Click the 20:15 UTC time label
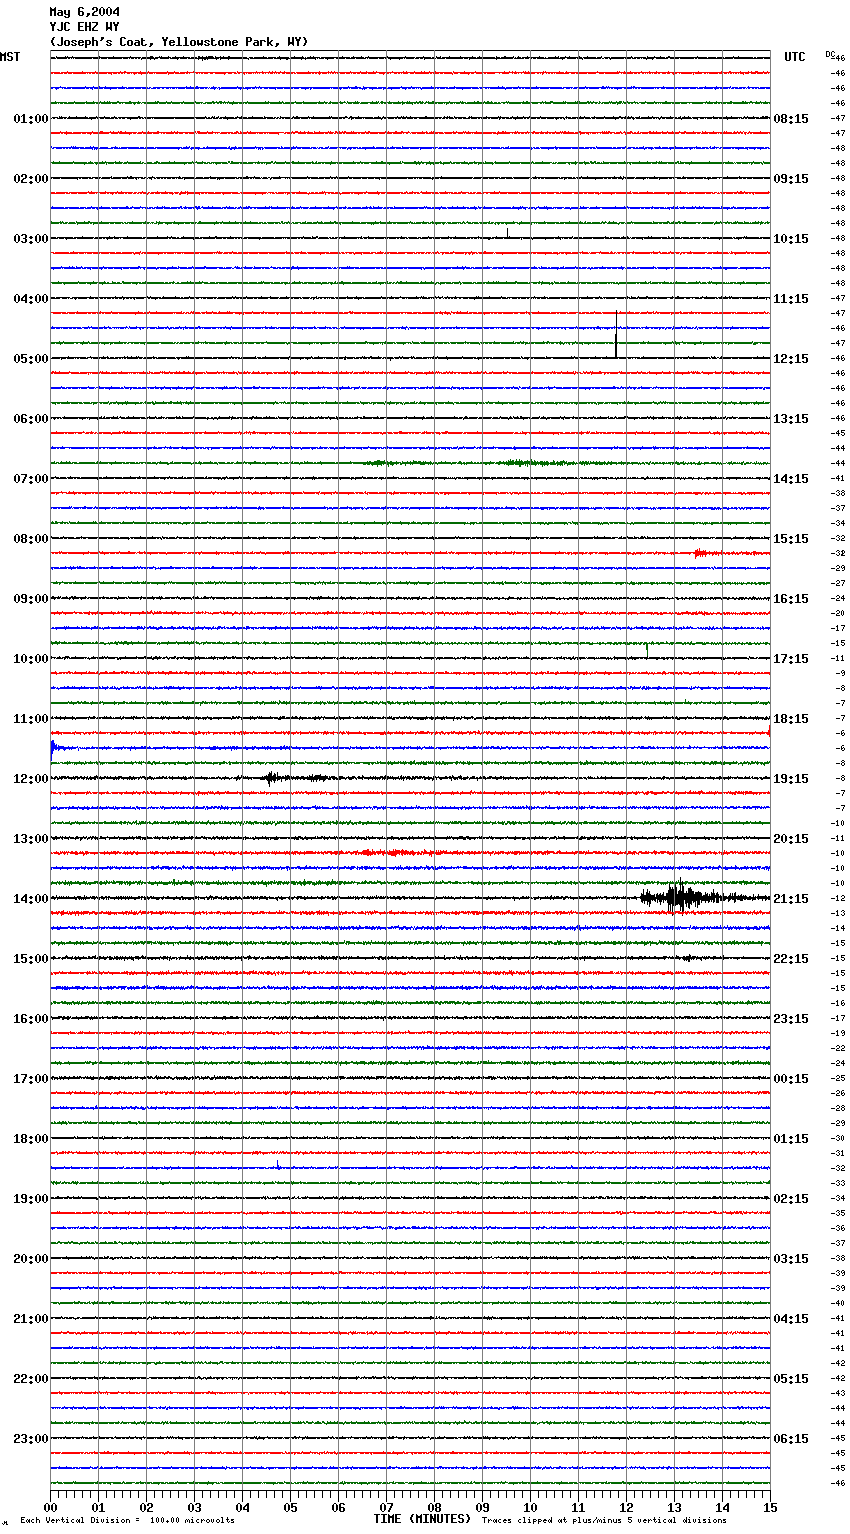Image resolution: width=850 pixels, height=1534 pixels. coord(791,839)
